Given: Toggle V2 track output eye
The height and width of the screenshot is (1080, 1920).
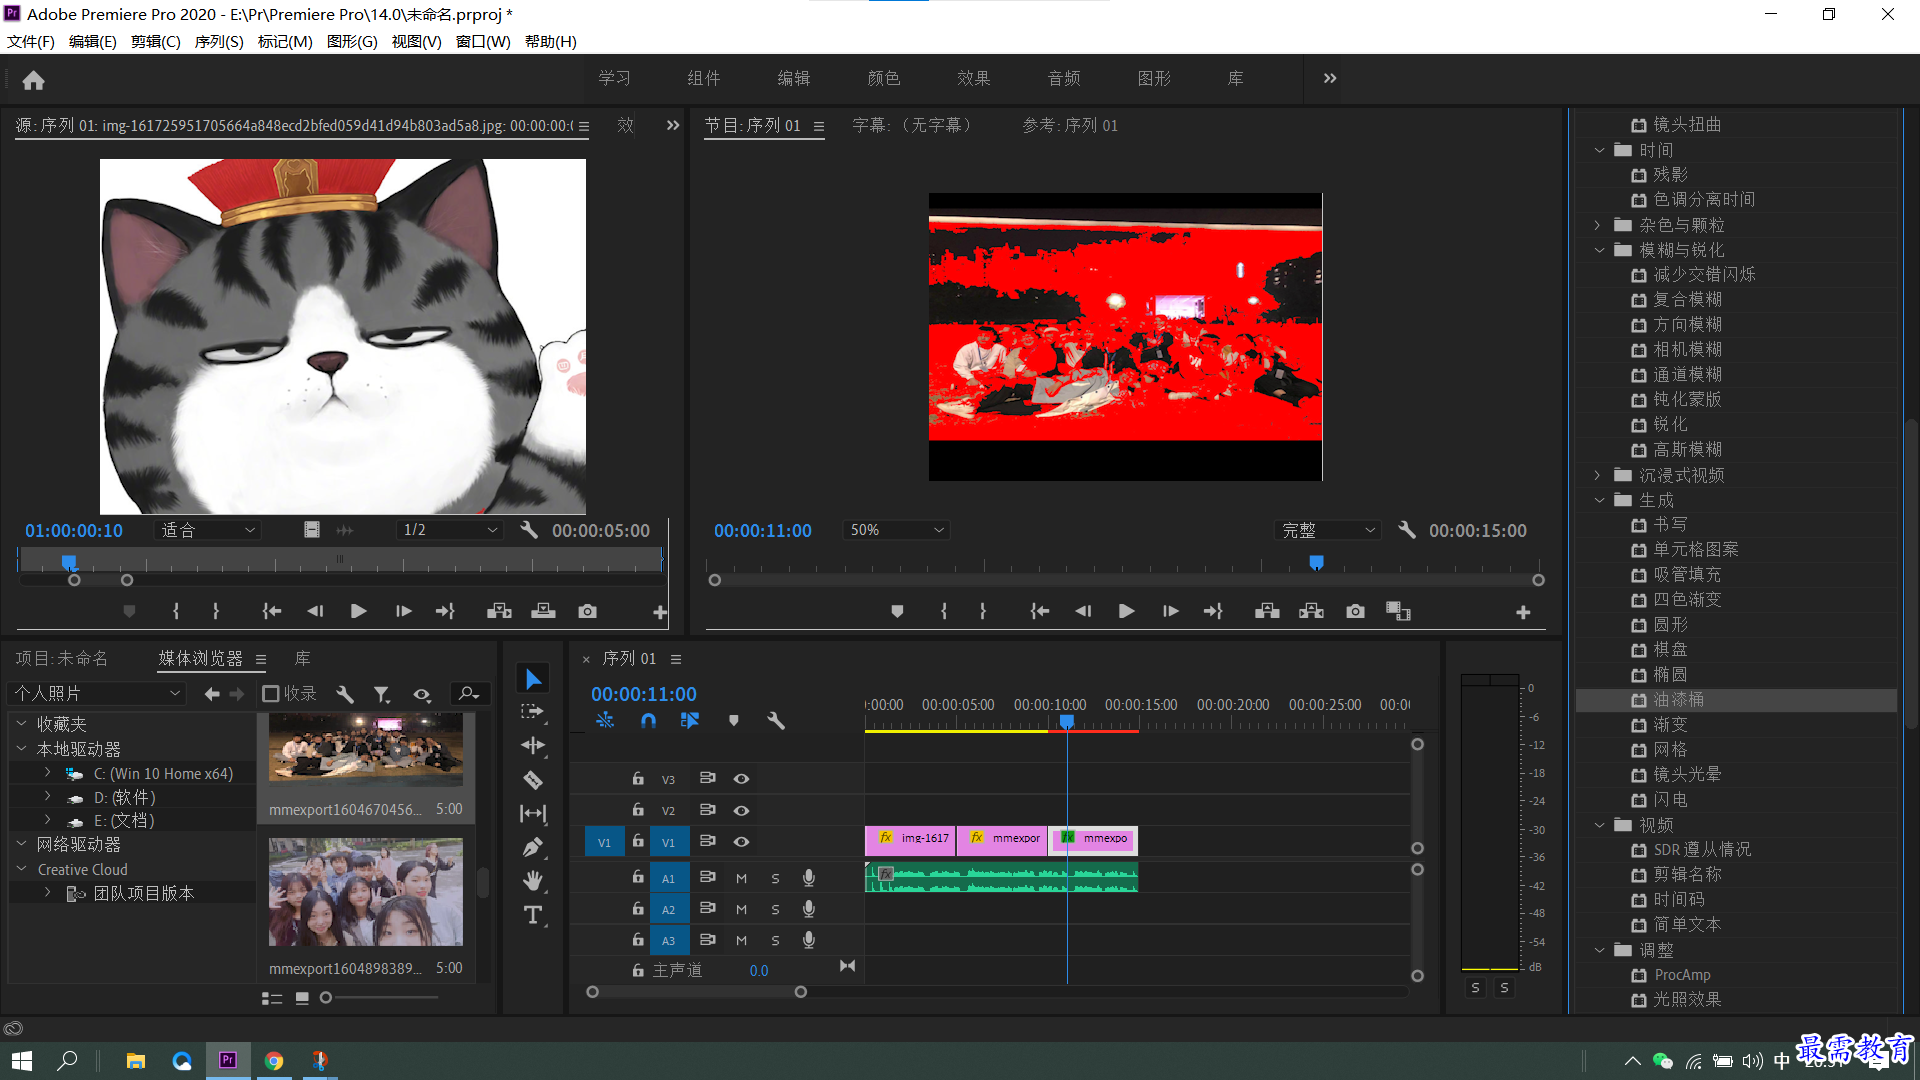Looking at the screenshot, I should pyautogui.click(x=741, y=810).
